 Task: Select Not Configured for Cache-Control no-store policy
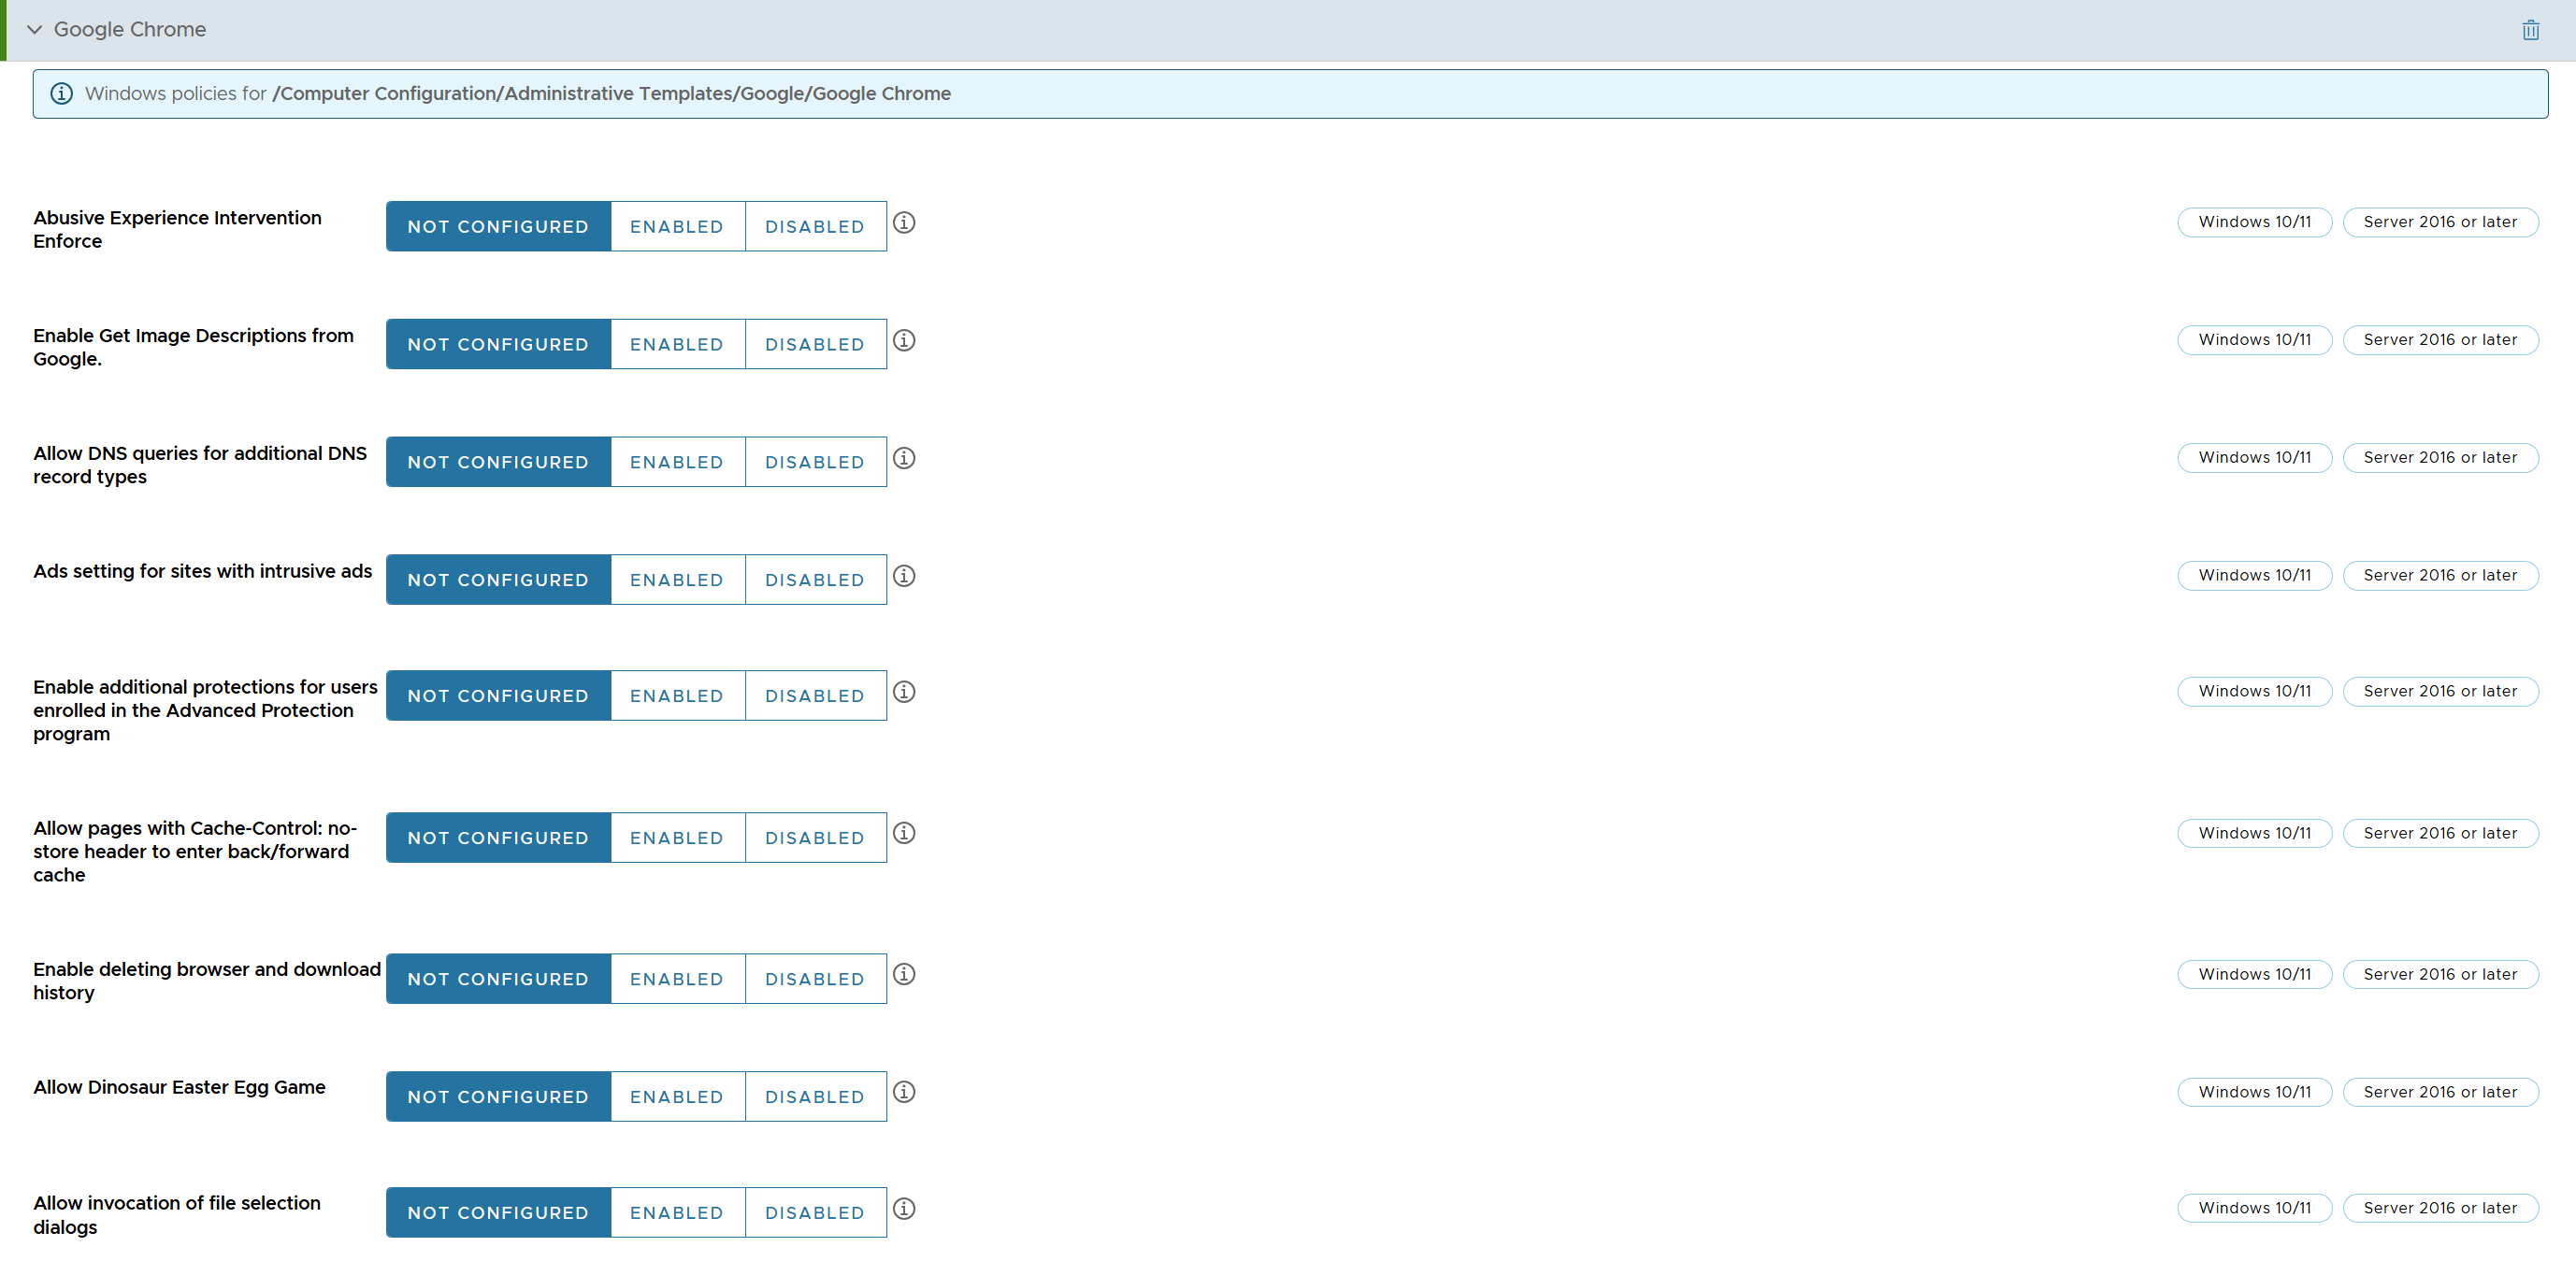click(498, 839)
